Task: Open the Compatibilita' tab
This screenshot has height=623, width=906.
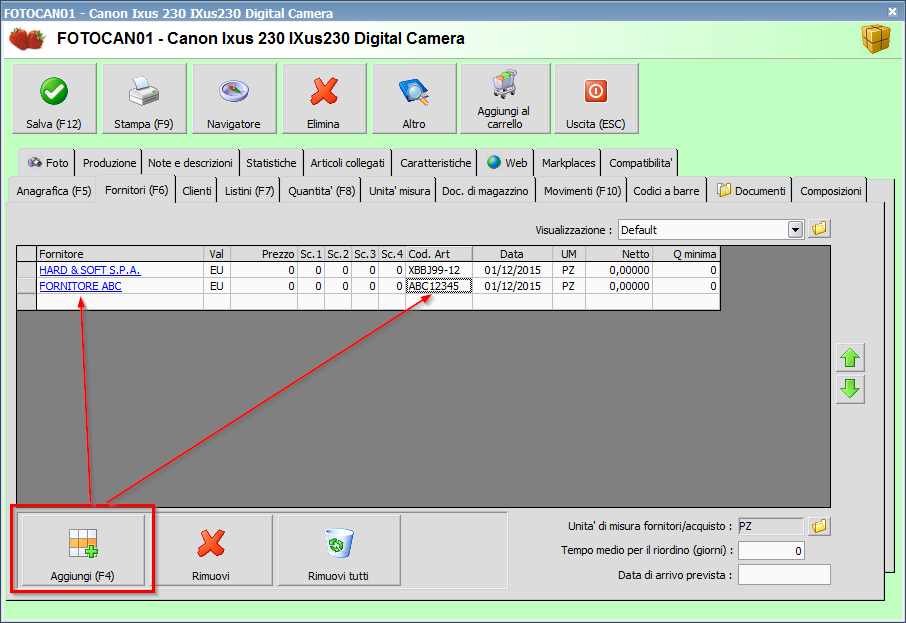Action: coord(640,163)
